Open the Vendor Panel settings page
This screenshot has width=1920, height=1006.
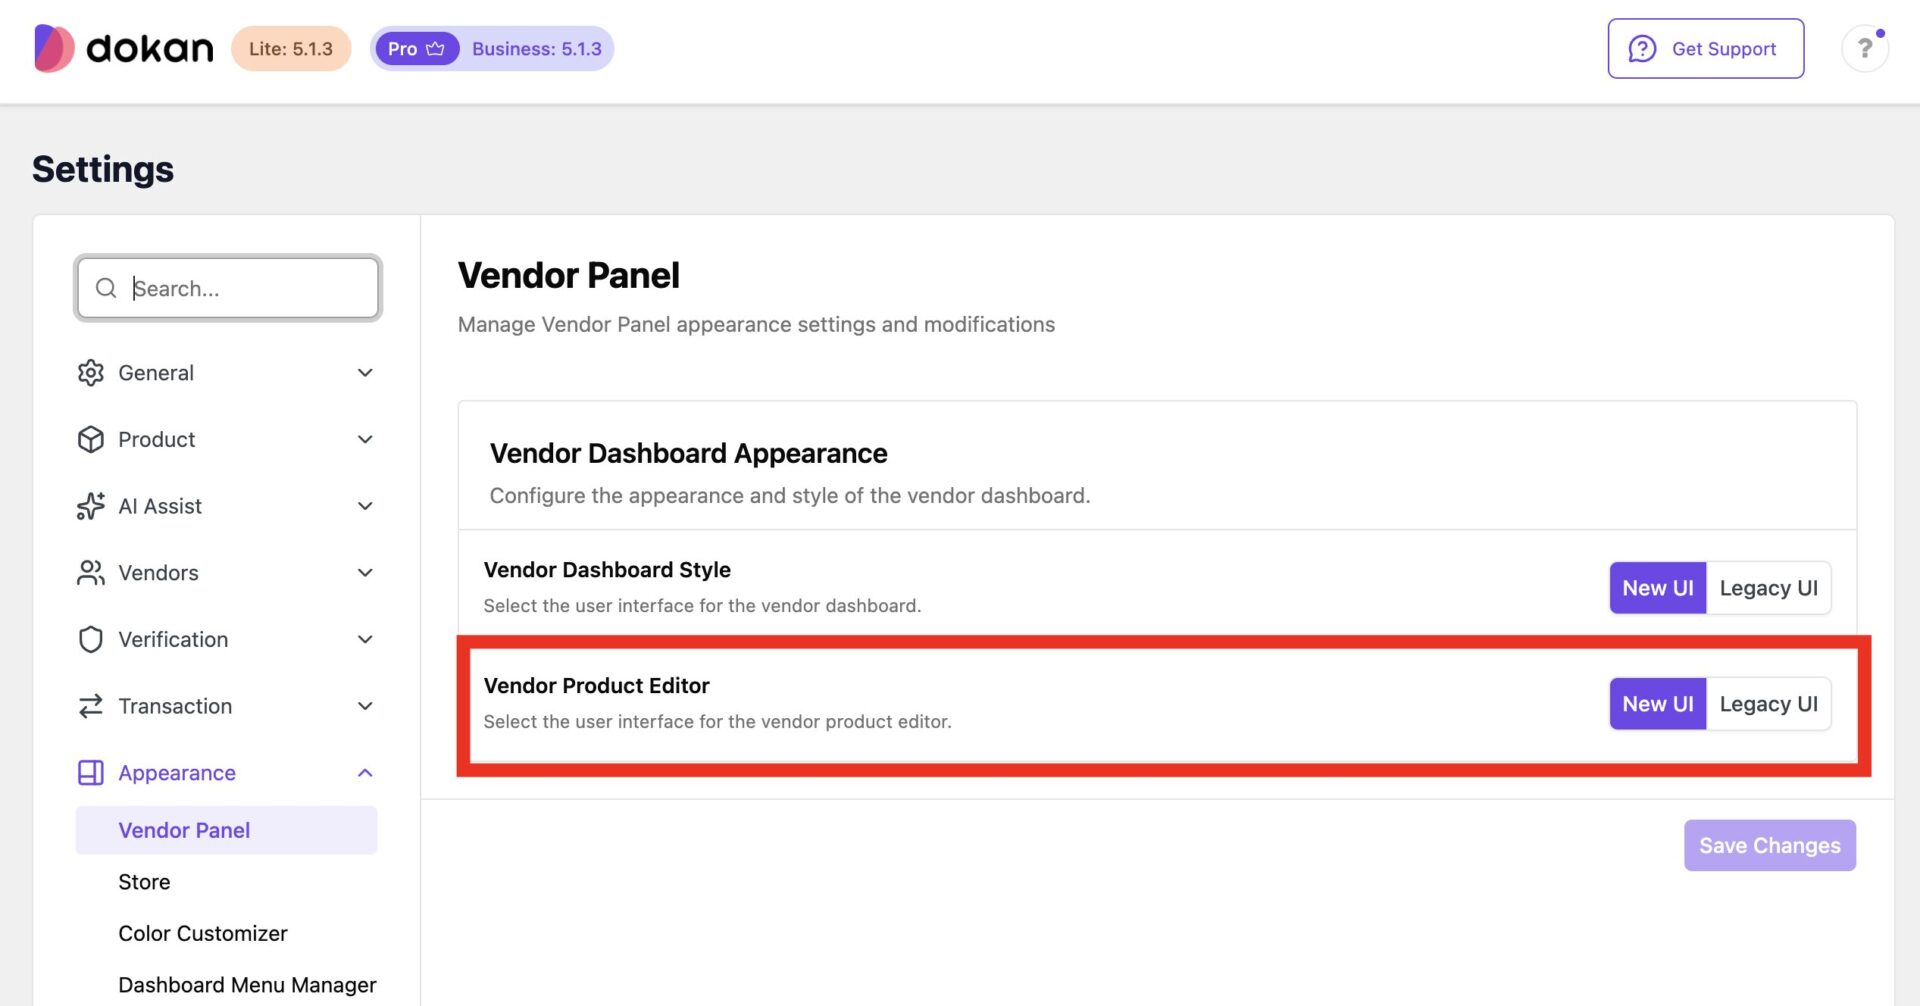[x=227, y=830]
